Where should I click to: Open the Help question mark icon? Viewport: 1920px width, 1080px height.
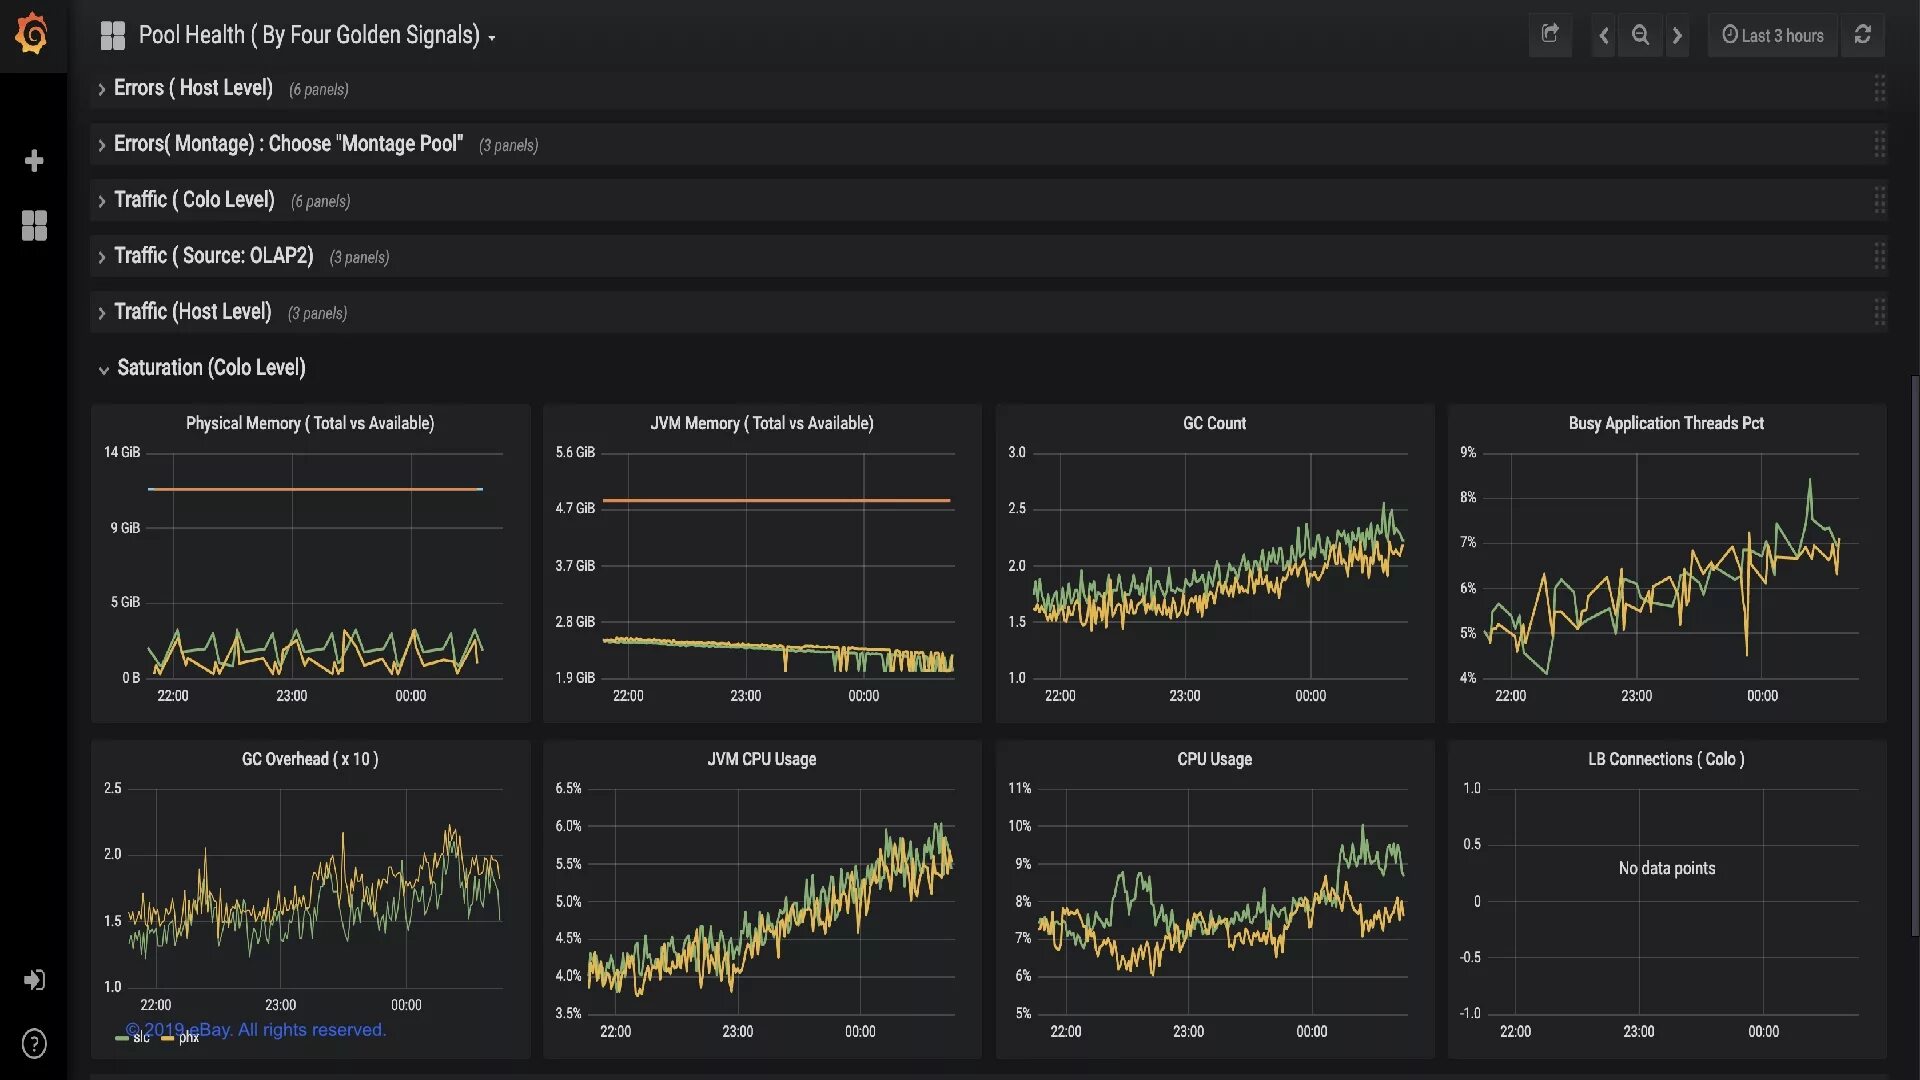pyautogui.click(x=34, y=1044)
